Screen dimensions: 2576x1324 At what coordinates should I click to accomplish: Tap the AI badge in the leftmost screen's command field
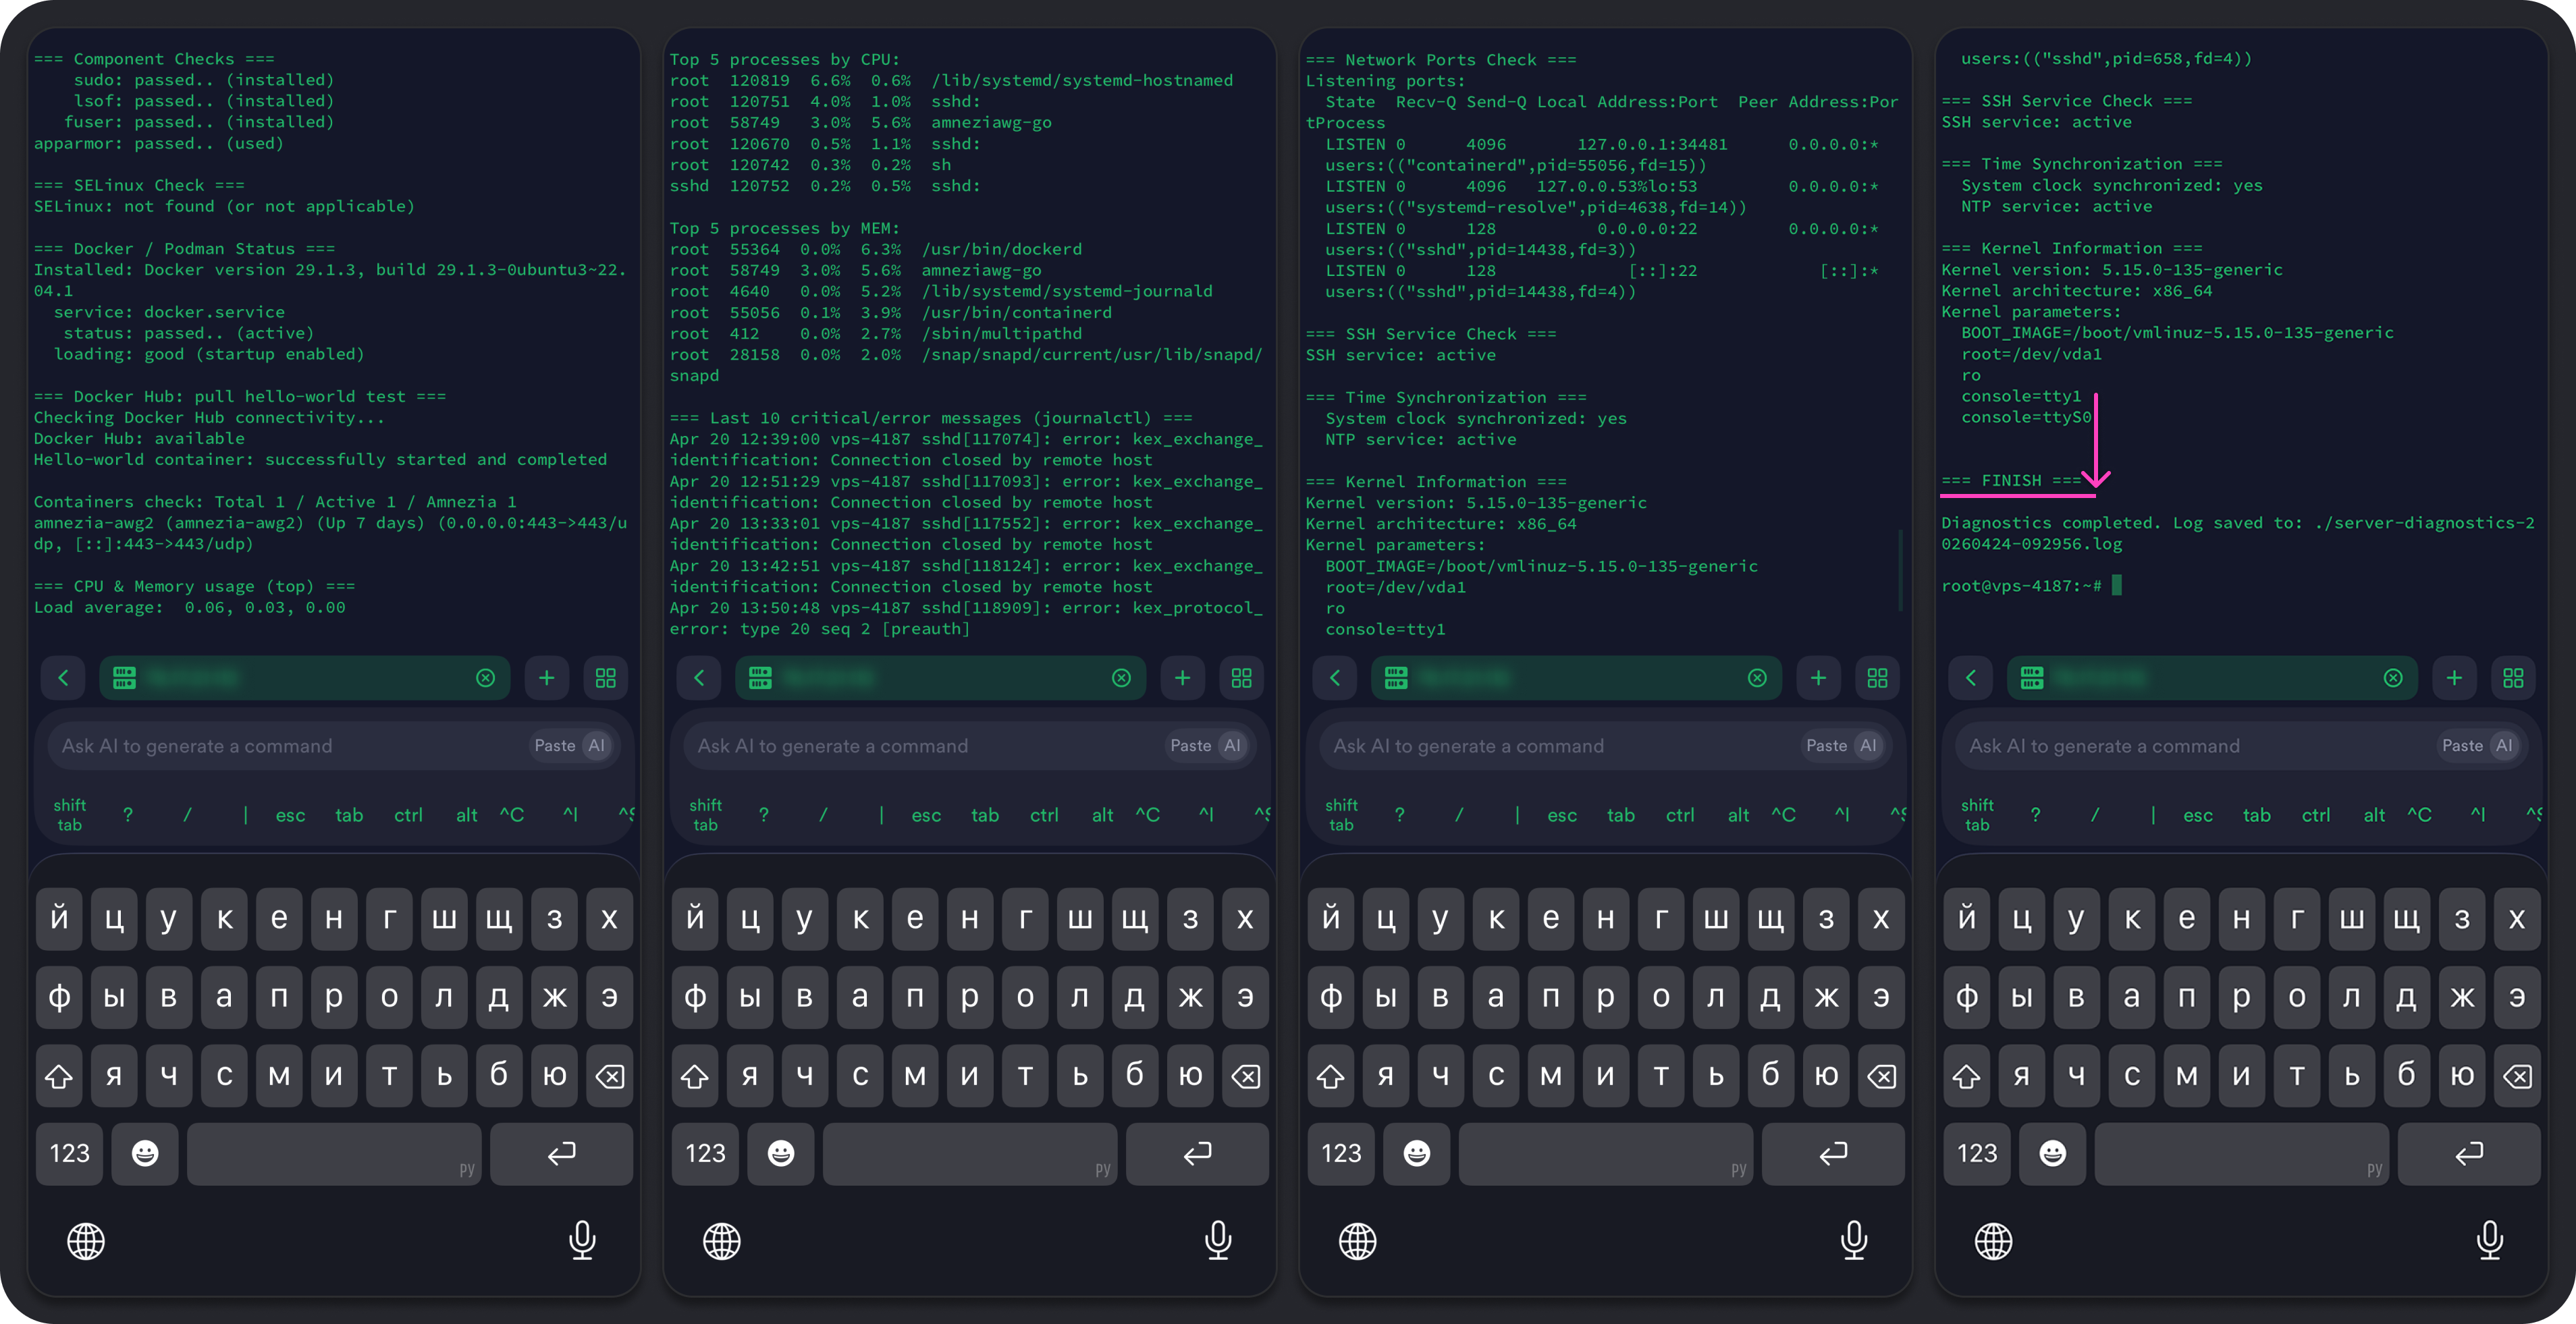[597, 745]
